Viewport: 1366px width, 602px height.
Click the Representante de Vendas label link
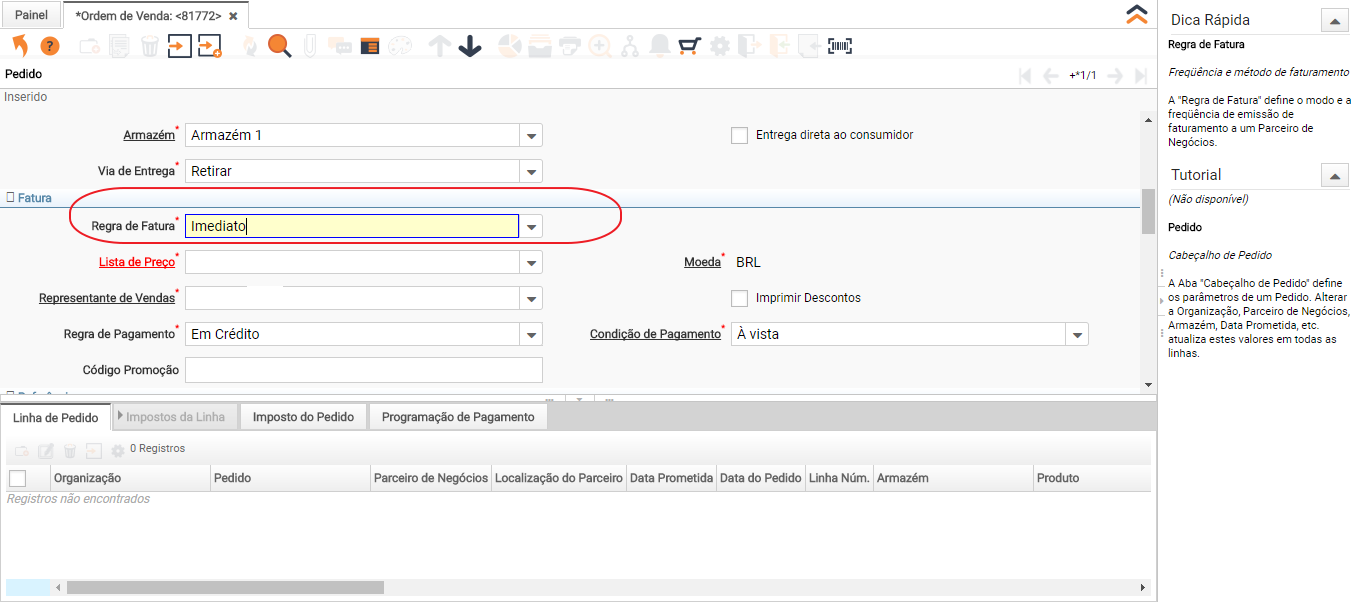click(x=106, y=298)
